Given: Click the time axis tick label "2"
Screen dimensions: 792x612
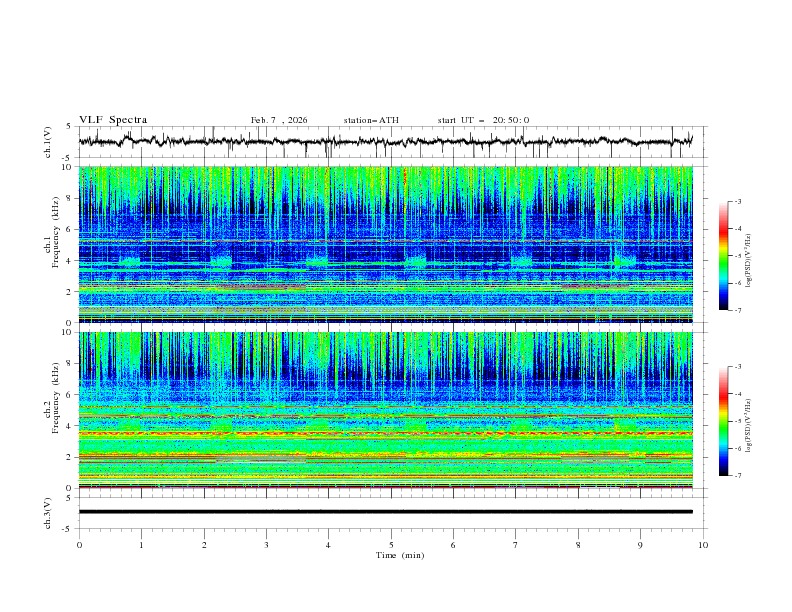Looking at the screenshot, I should point(204,545).
